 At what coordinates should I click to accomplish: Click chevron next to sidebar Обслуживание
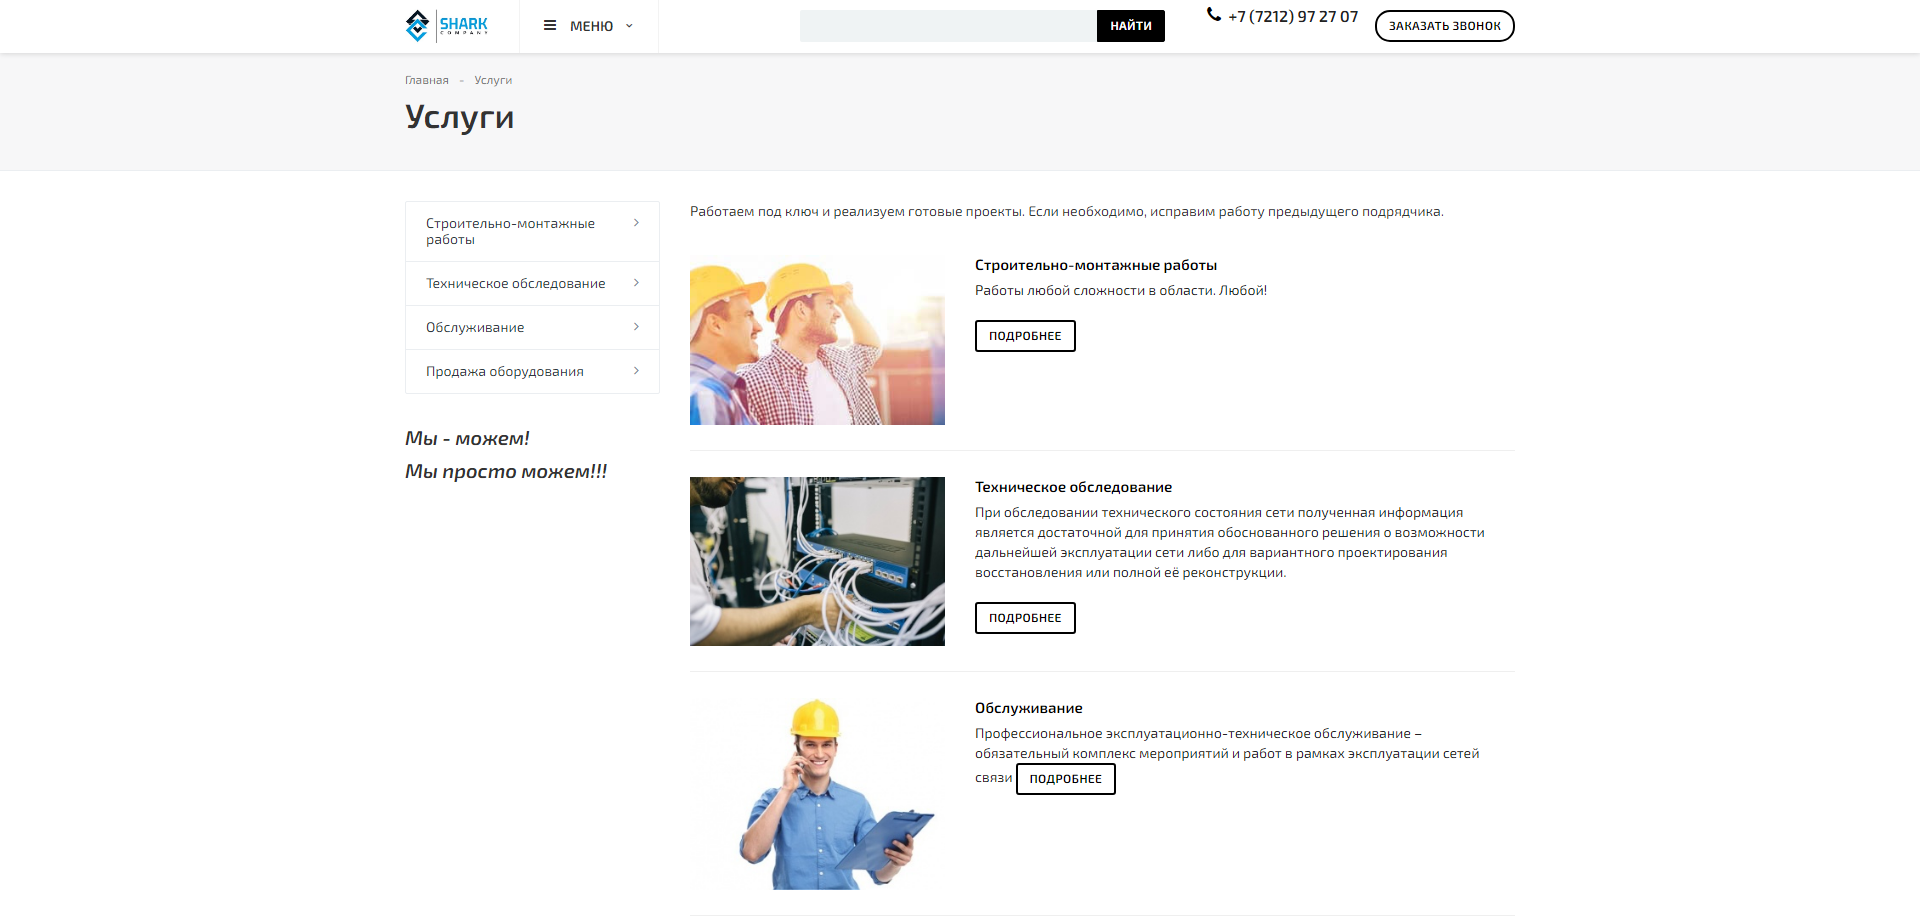636,327
